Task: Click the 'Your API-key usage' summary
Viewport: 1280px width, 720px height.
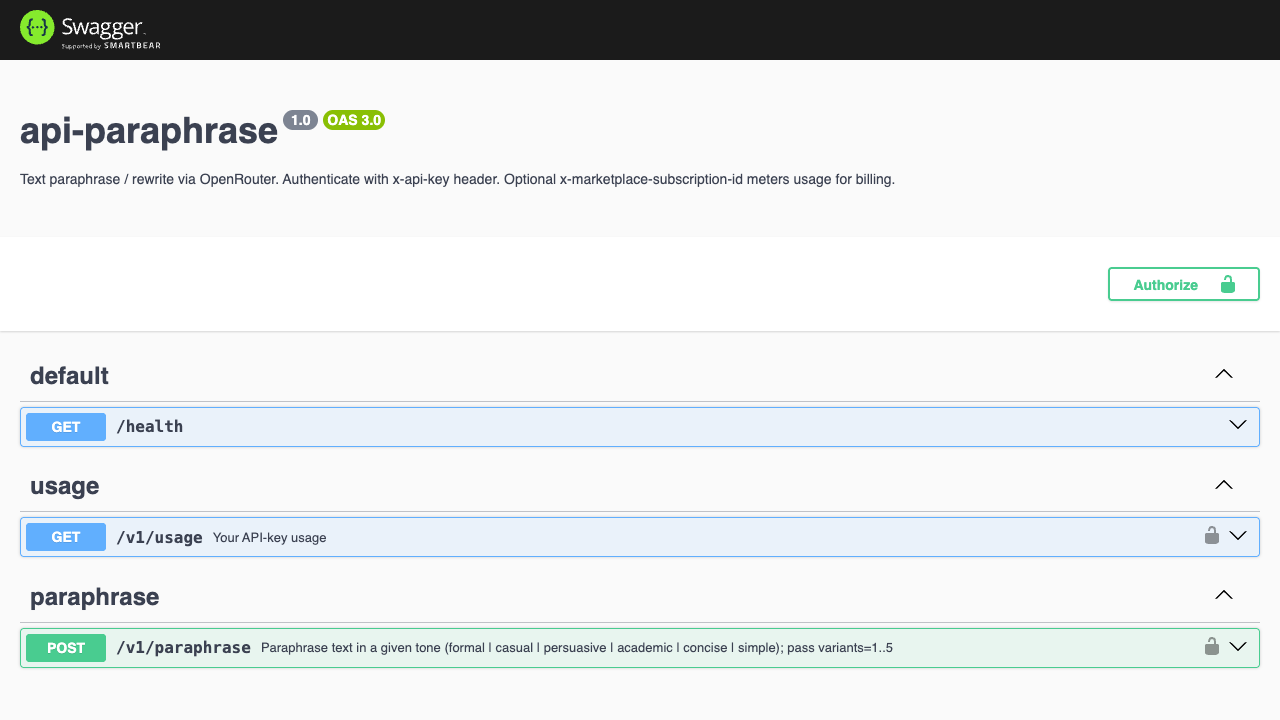Action: click(x=270, y=538)
